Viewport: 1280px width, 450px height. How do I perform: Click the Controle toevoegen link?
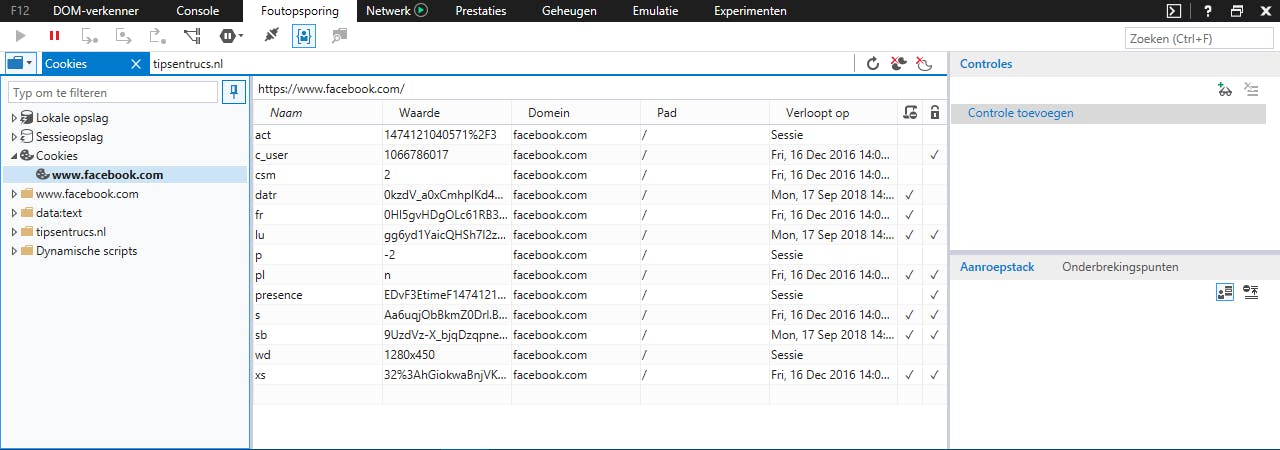coord(1020,113)
